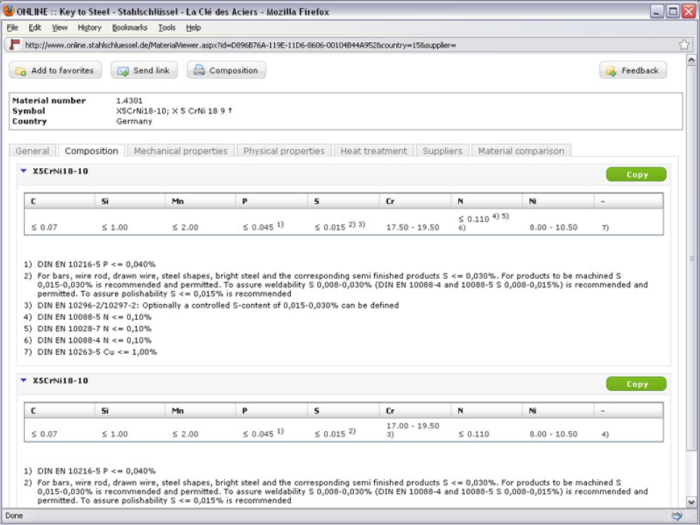Viewport: 700px width, 525px height.
Task: Open the Edit menu
Action: click(x=35, y=28)
